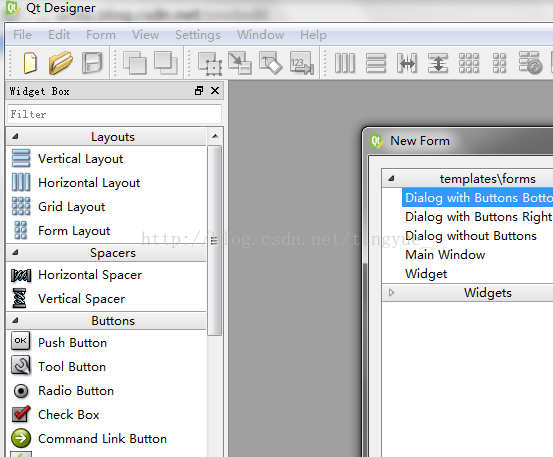Screen dimensions: 553x457
Task: Select the Grid Layout widget icon
Action: click(x=21, y=206)
